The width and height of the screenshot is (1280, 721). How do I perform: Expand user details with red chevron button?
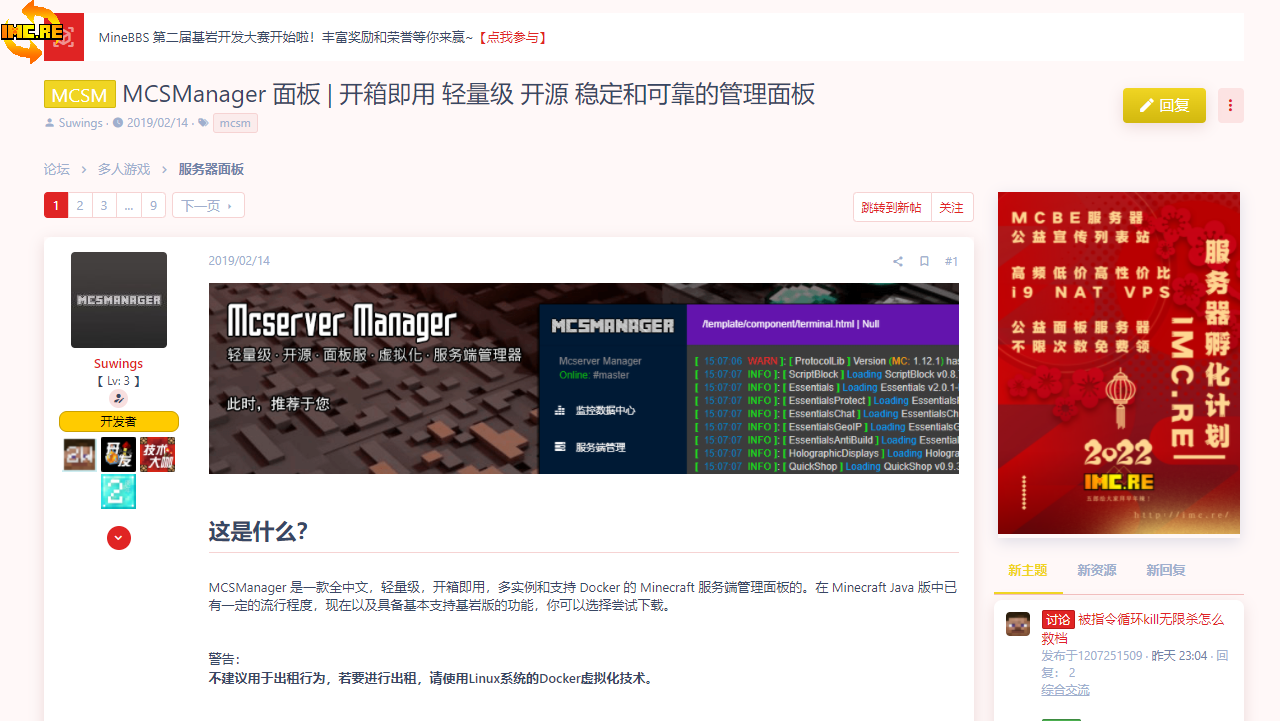[119, 538]
